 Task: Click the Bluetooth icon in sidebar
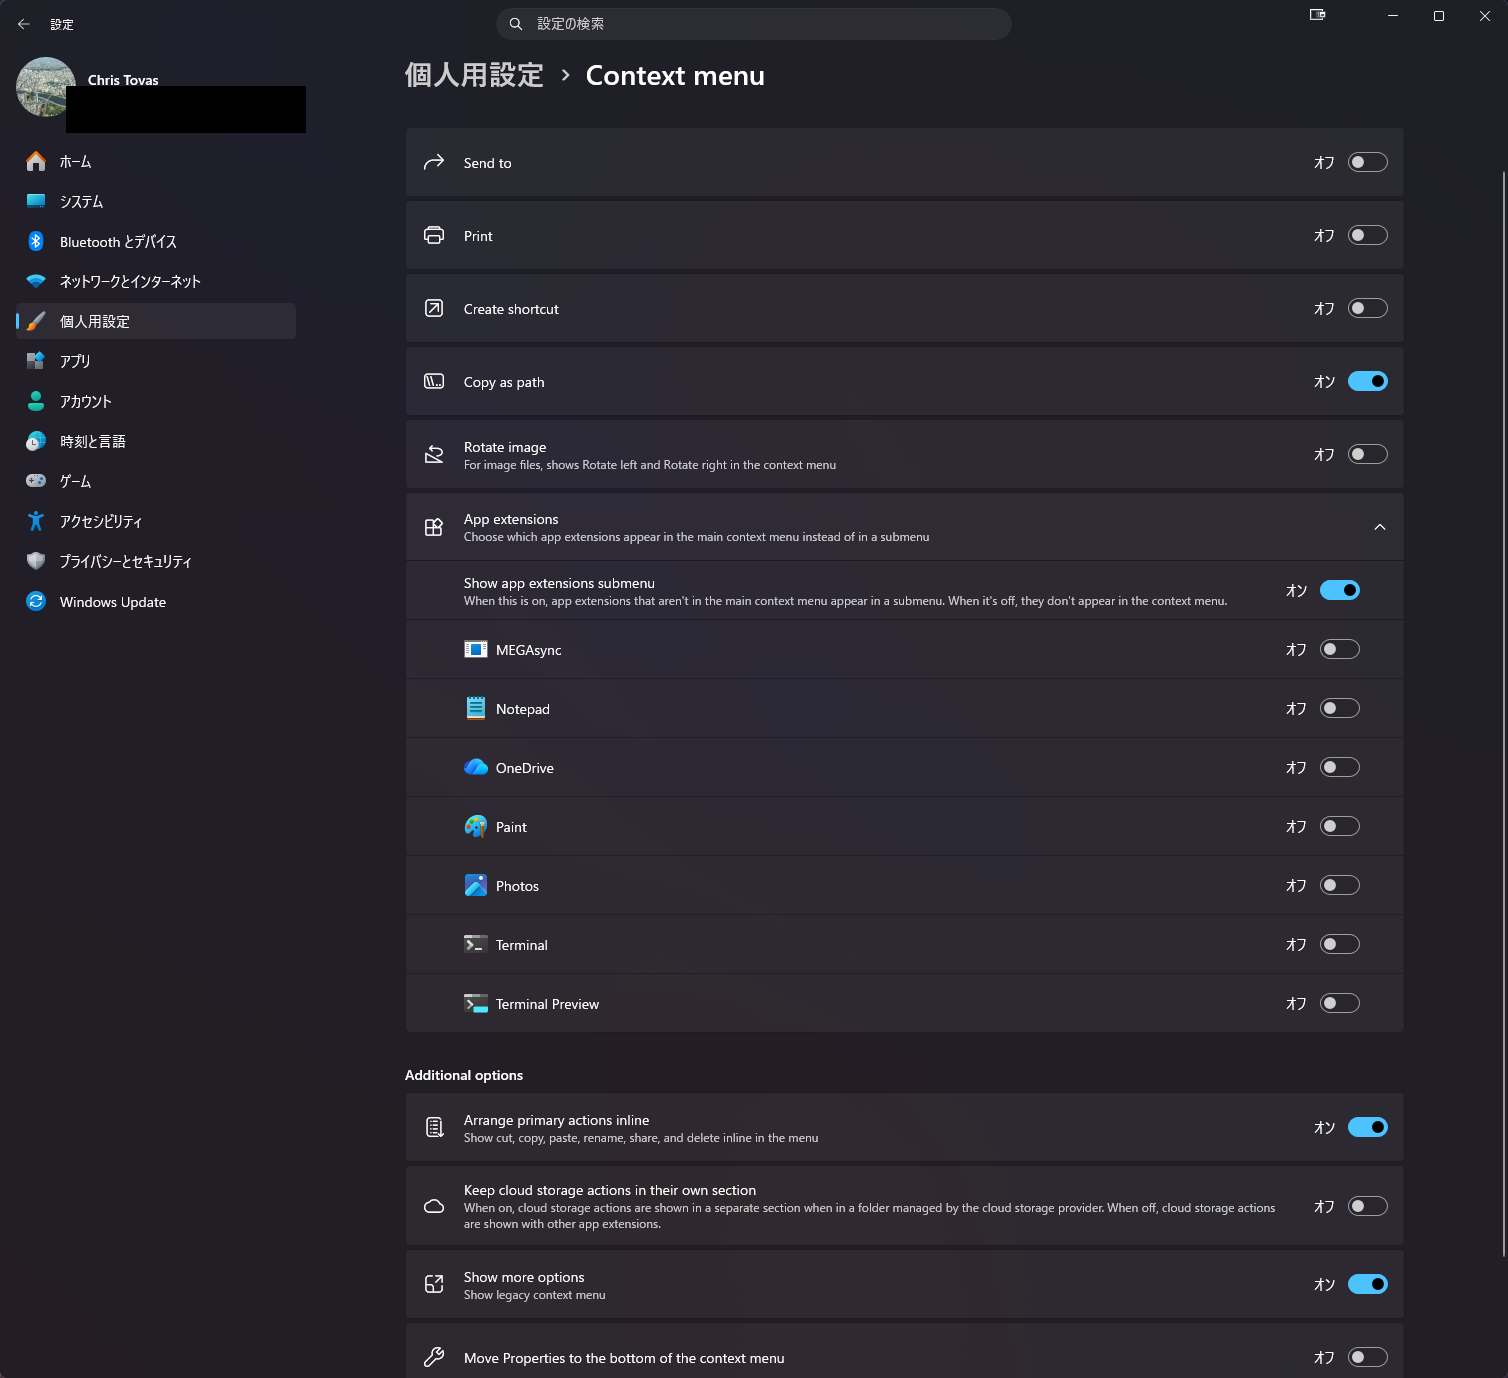[x=36, y=241]
